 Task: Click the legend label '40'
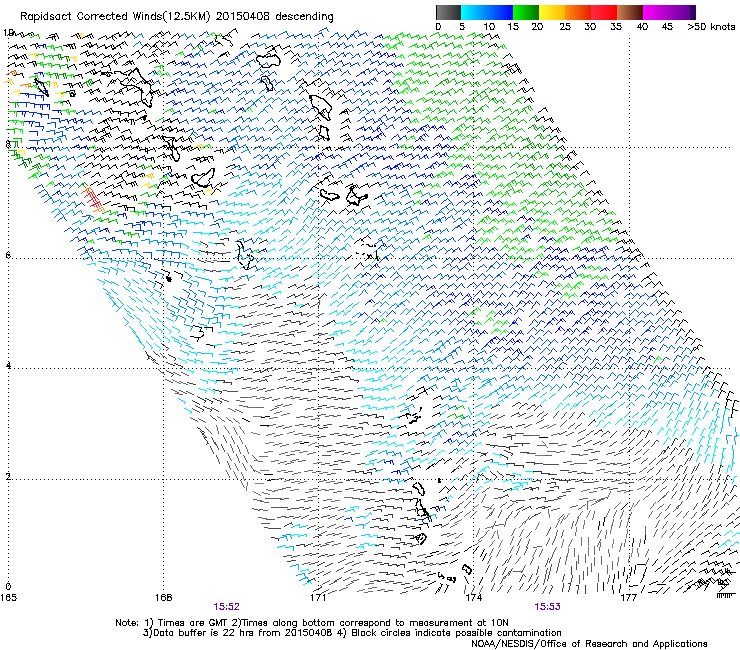pyautogui.click(x=642, y=27)
